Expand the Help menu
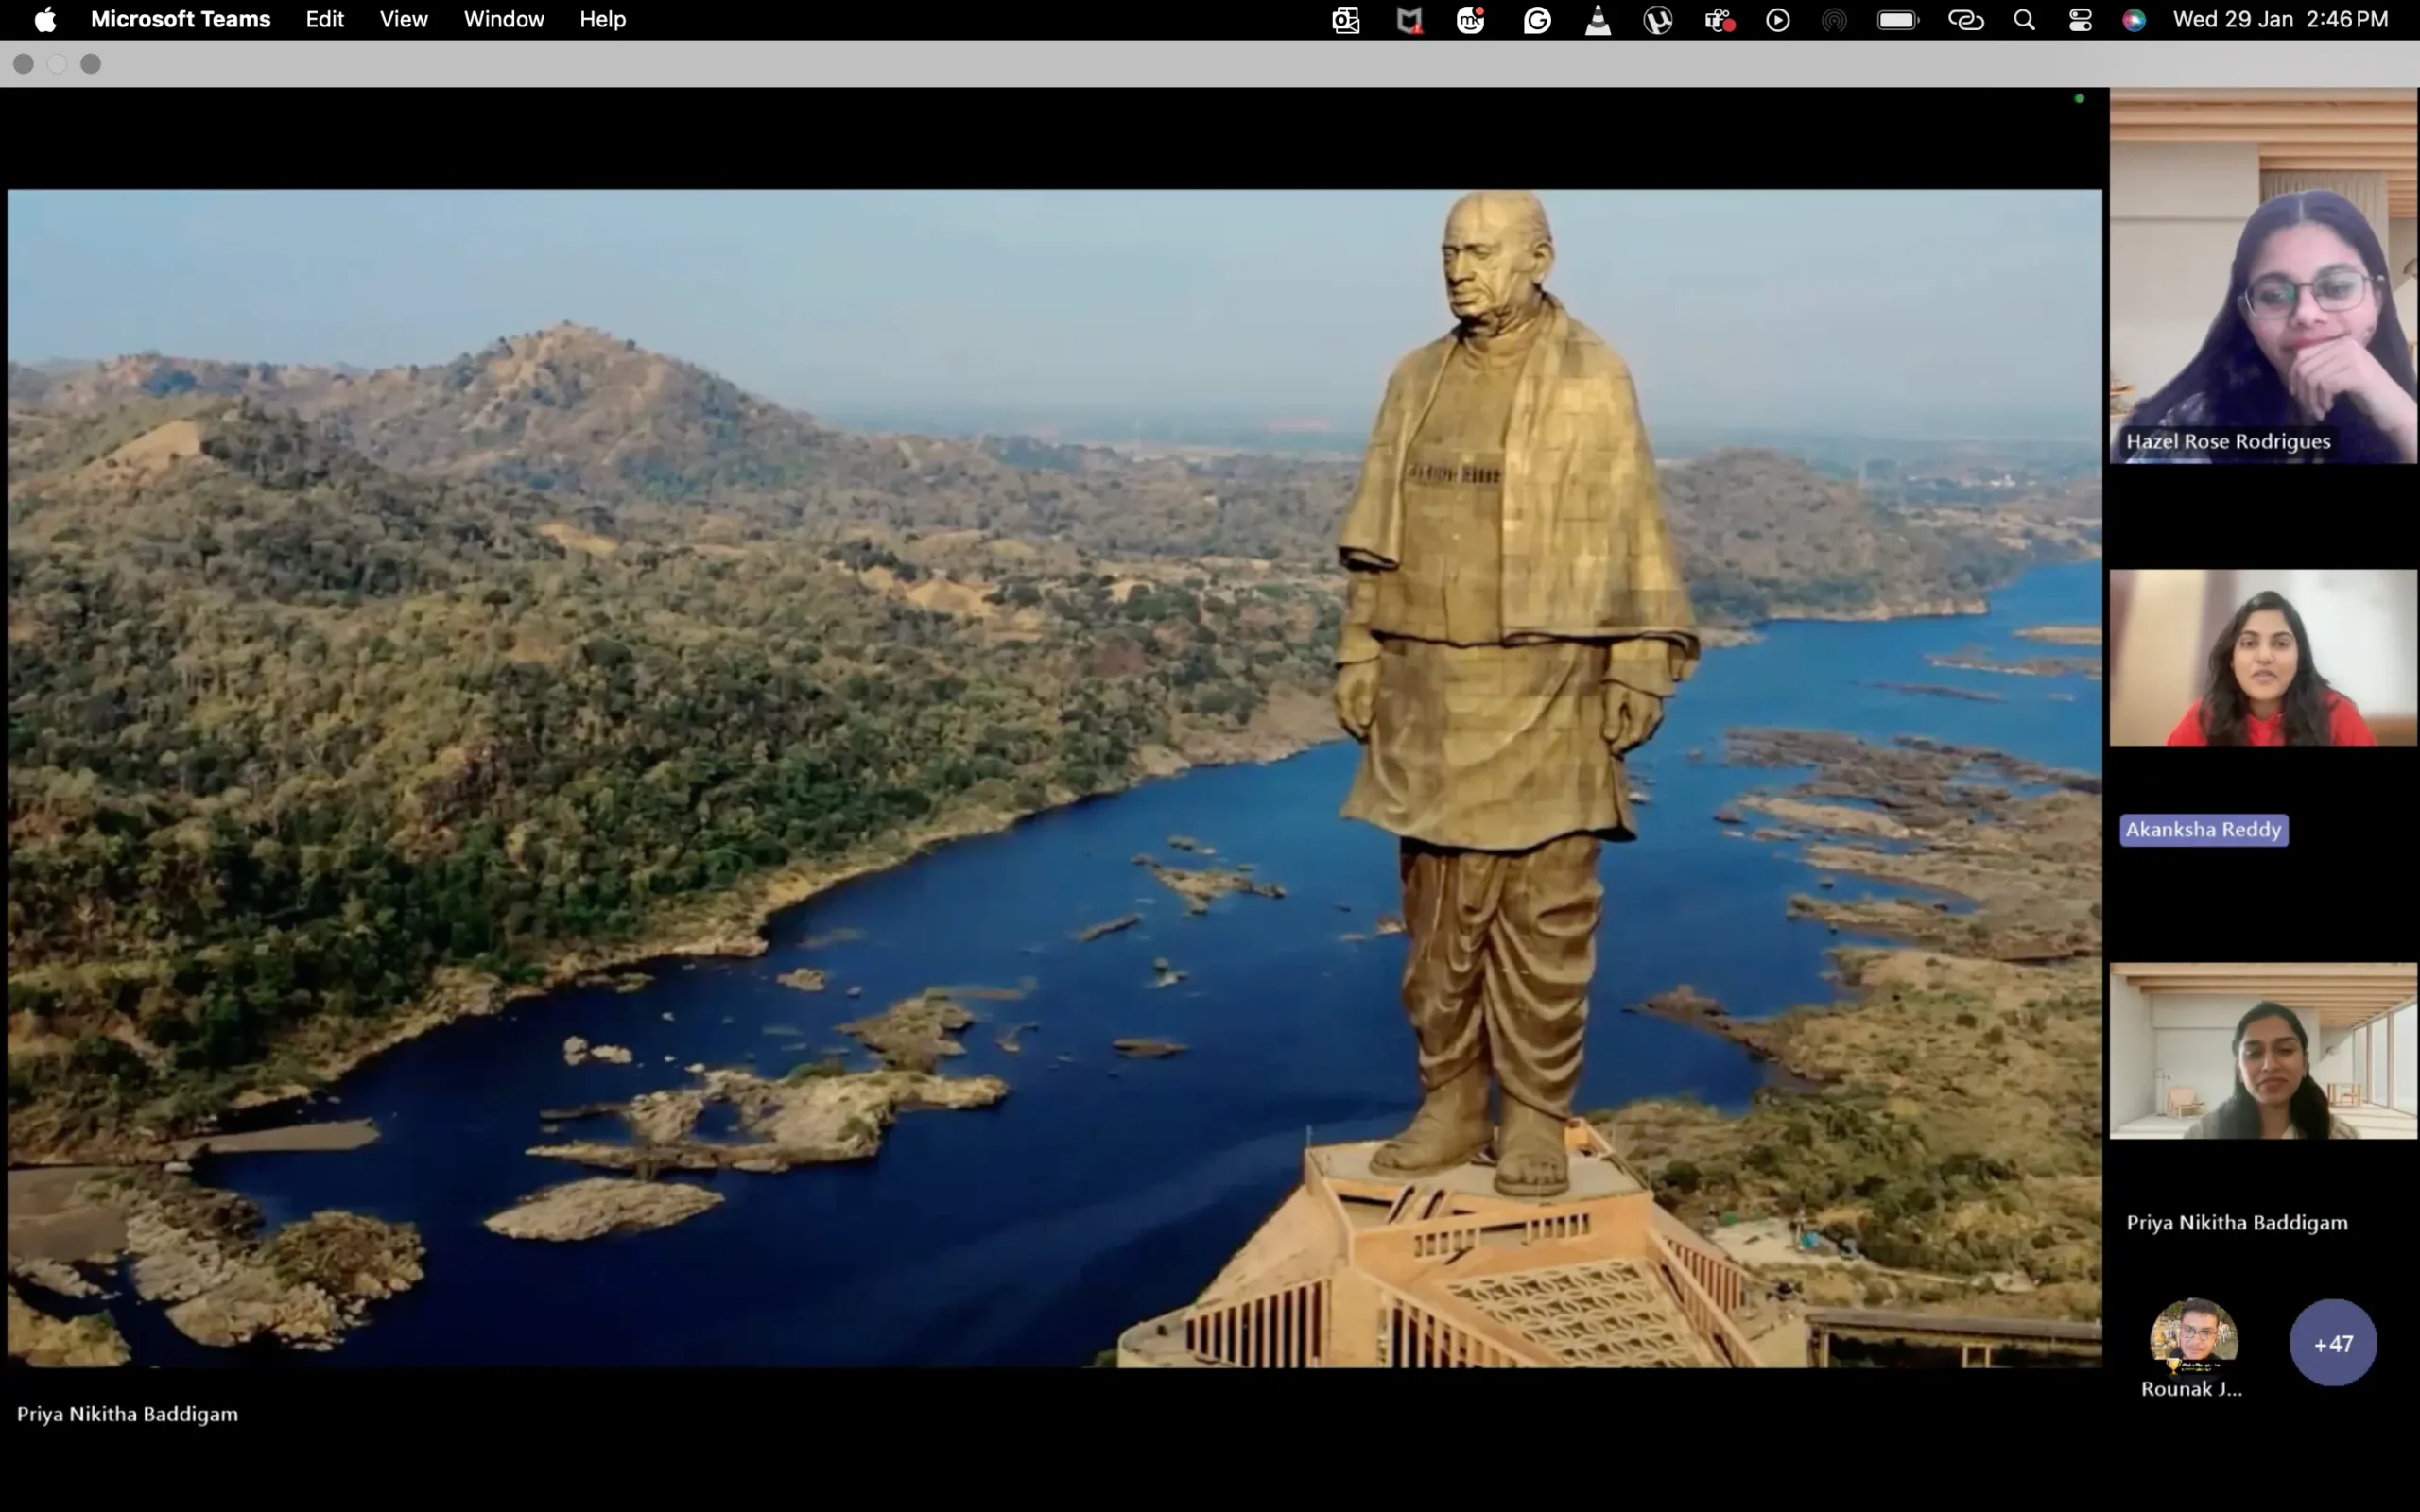 point(602,20)
